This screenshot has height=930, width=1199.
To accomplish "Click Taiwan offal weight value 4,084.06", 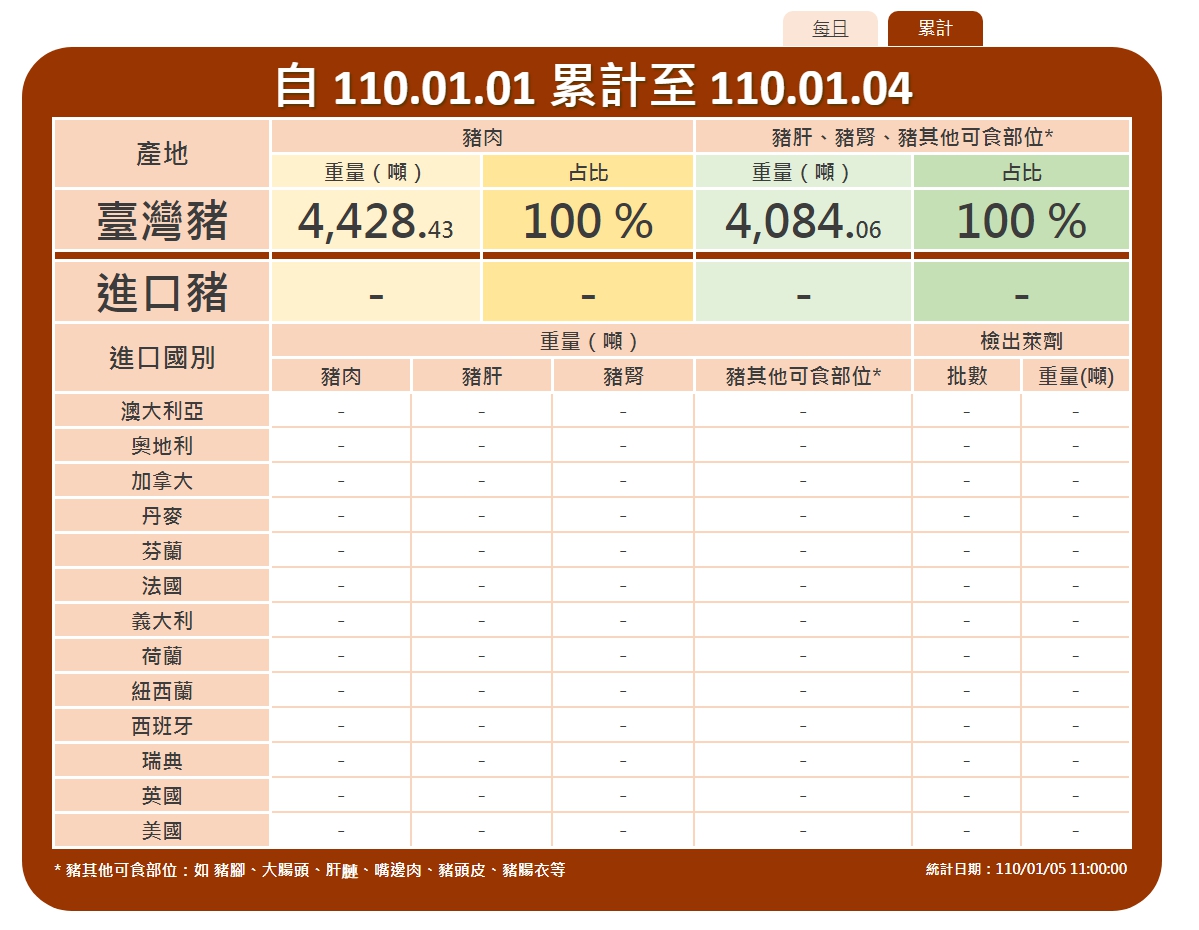I will pyautogui.click(x=803, y=221).
